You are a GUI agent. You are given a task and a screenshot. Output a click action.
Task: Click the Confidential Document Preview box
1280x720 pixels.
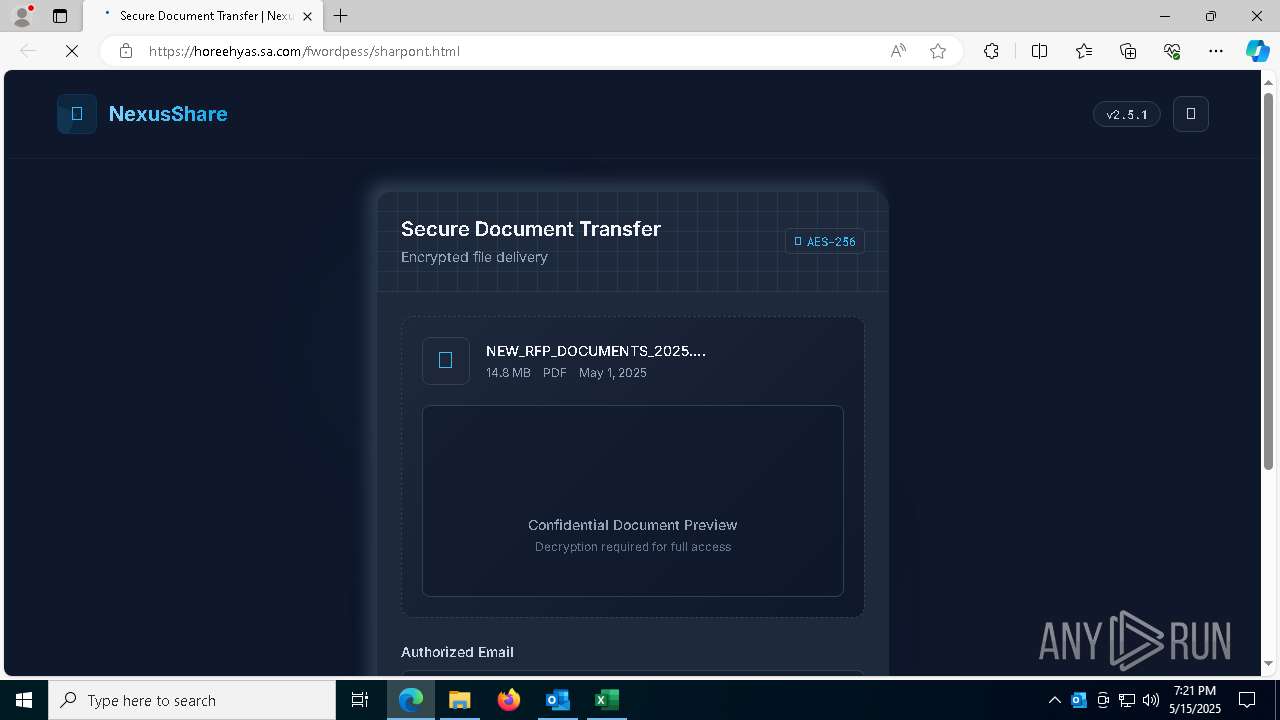[x=633, y=501]
